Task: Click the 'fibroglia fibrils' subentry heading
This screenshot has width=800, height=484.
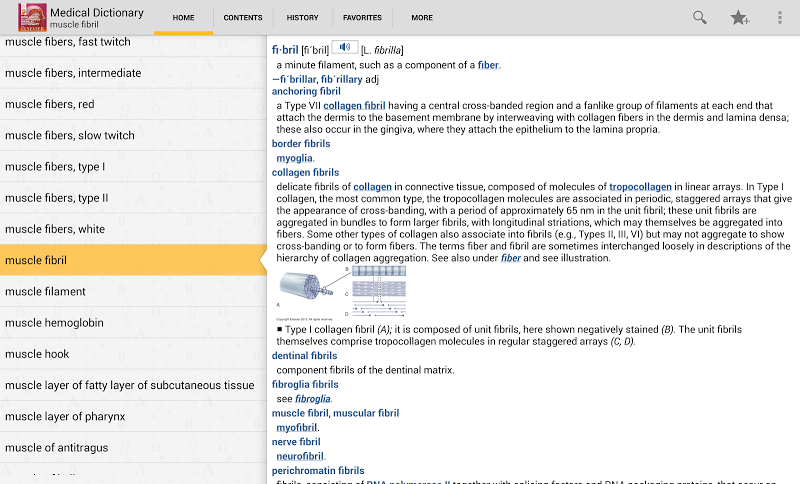Action: (x=305, y=385)
